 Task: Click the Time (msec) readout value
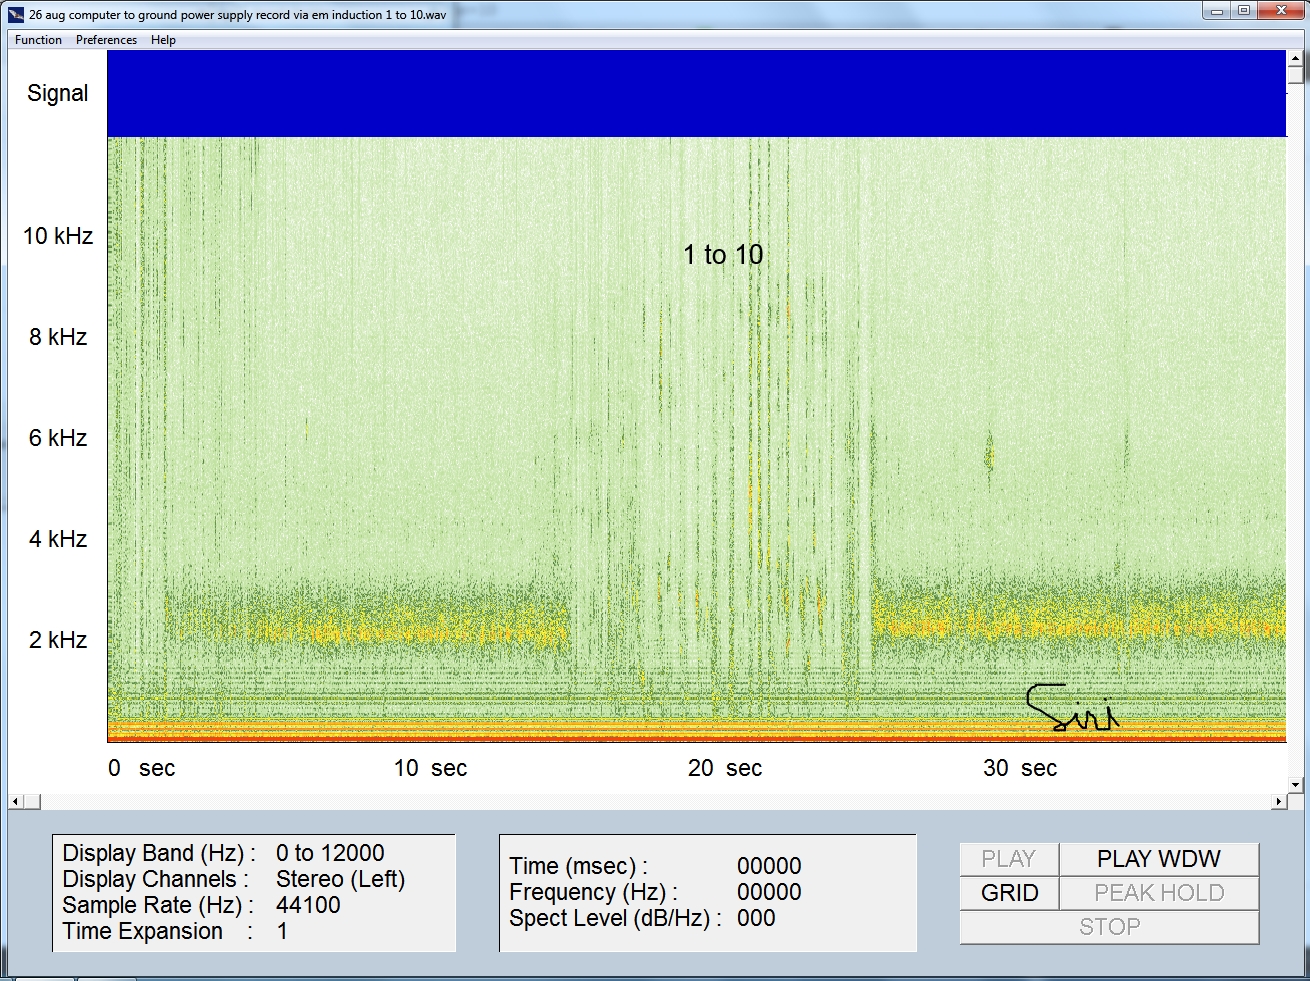[769, 866]
